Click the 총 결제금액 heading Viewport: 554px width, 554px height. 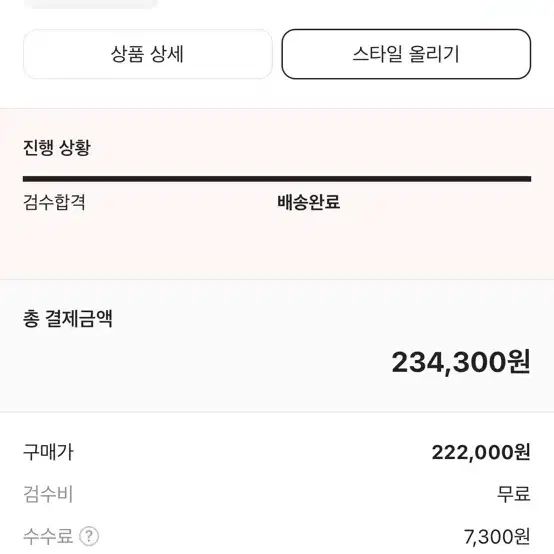[x=68, y=318]
